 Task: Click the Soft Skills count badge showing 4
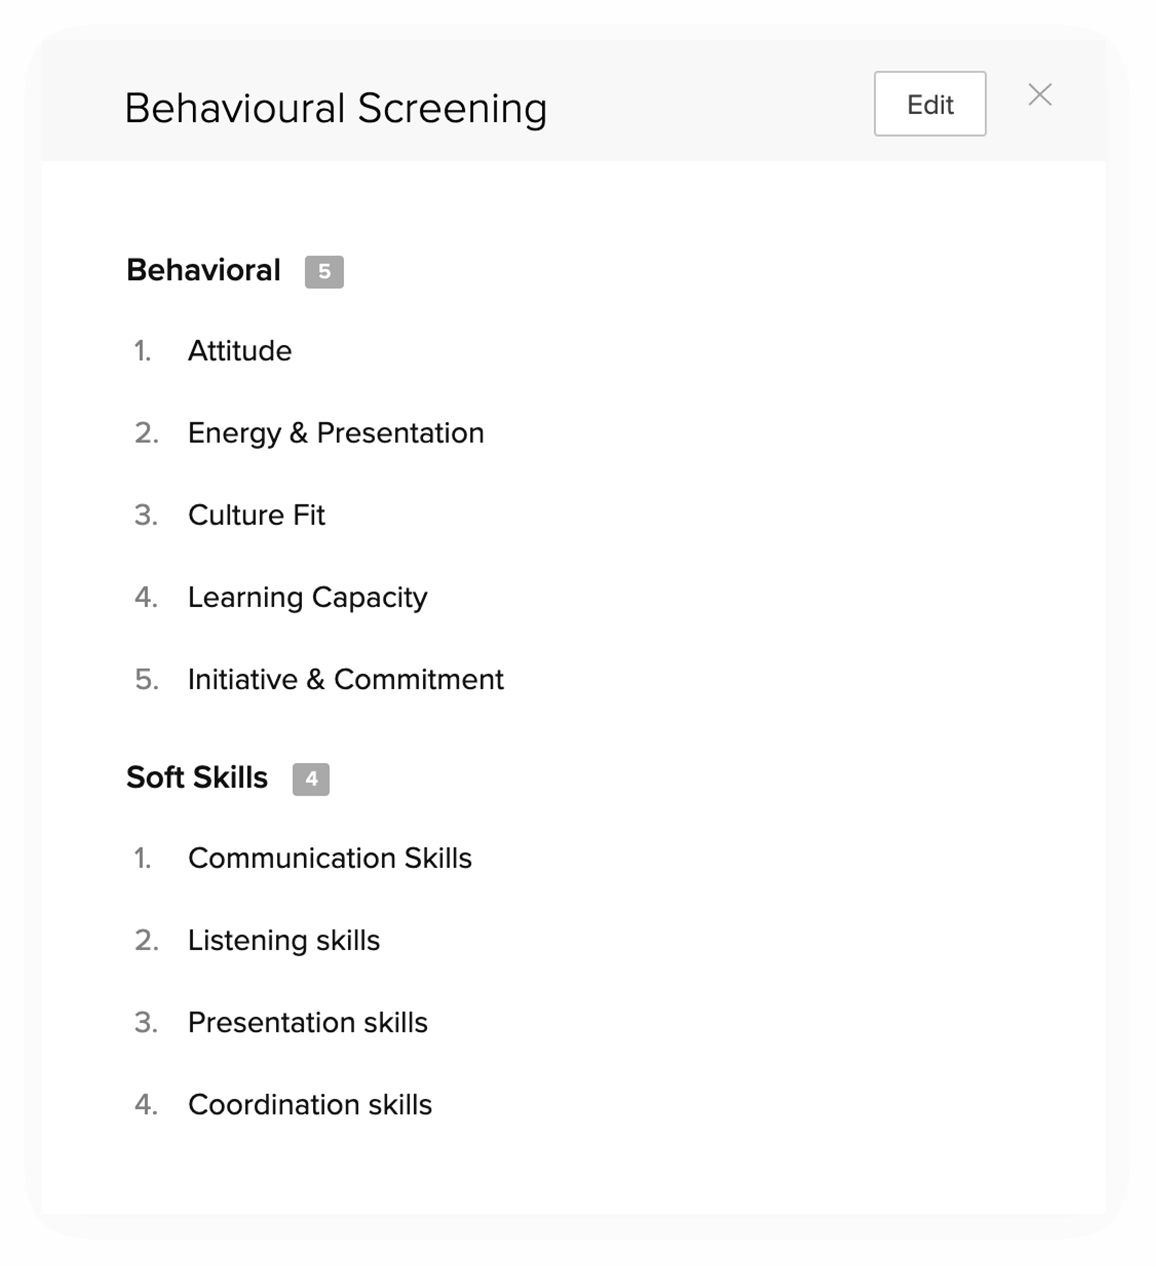(311, 779)
